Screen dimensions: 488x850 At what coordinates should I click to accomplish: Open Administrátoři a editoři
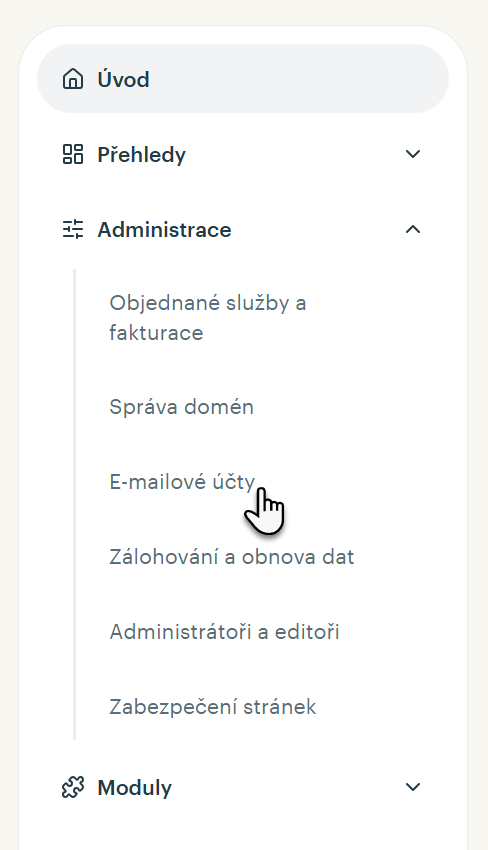click(x=224, y=632)
